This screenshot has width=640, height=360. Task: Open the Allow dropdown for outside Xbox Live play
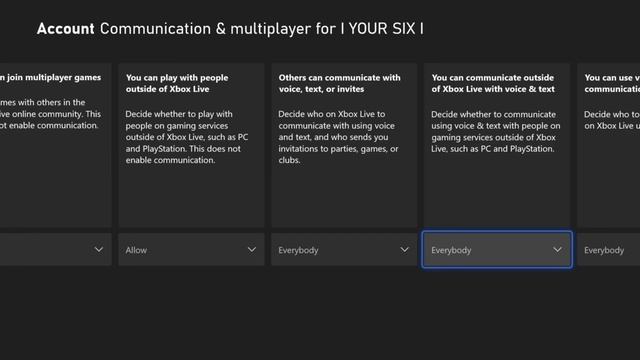pyautogui.click(x=191, y=249)
